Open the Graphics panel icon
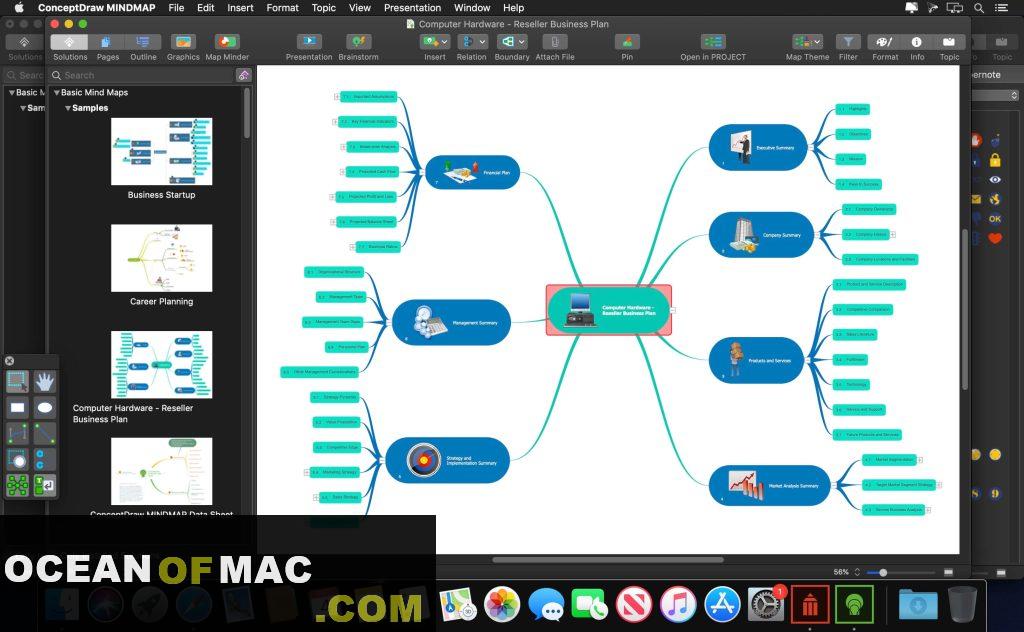Screen dimensions: 1024x632 click(183, 42)
